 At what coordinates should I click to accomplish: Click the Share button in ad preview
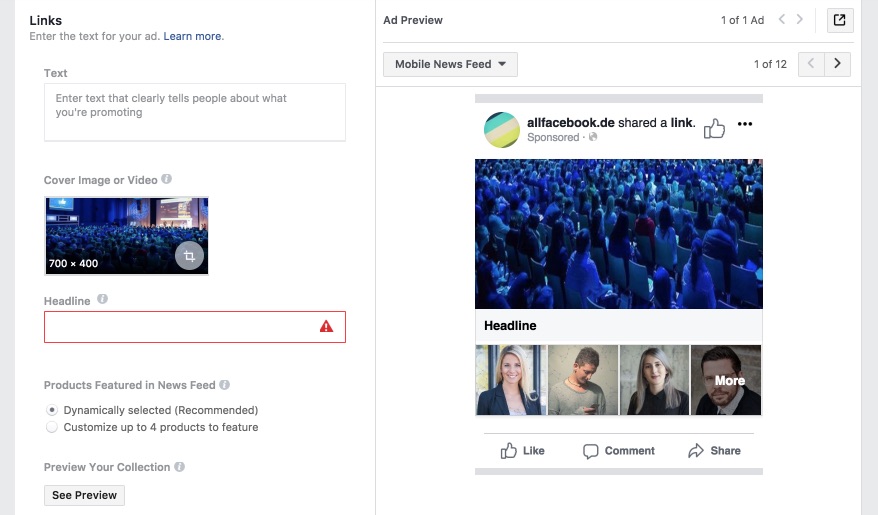click(x=714, y=451)
